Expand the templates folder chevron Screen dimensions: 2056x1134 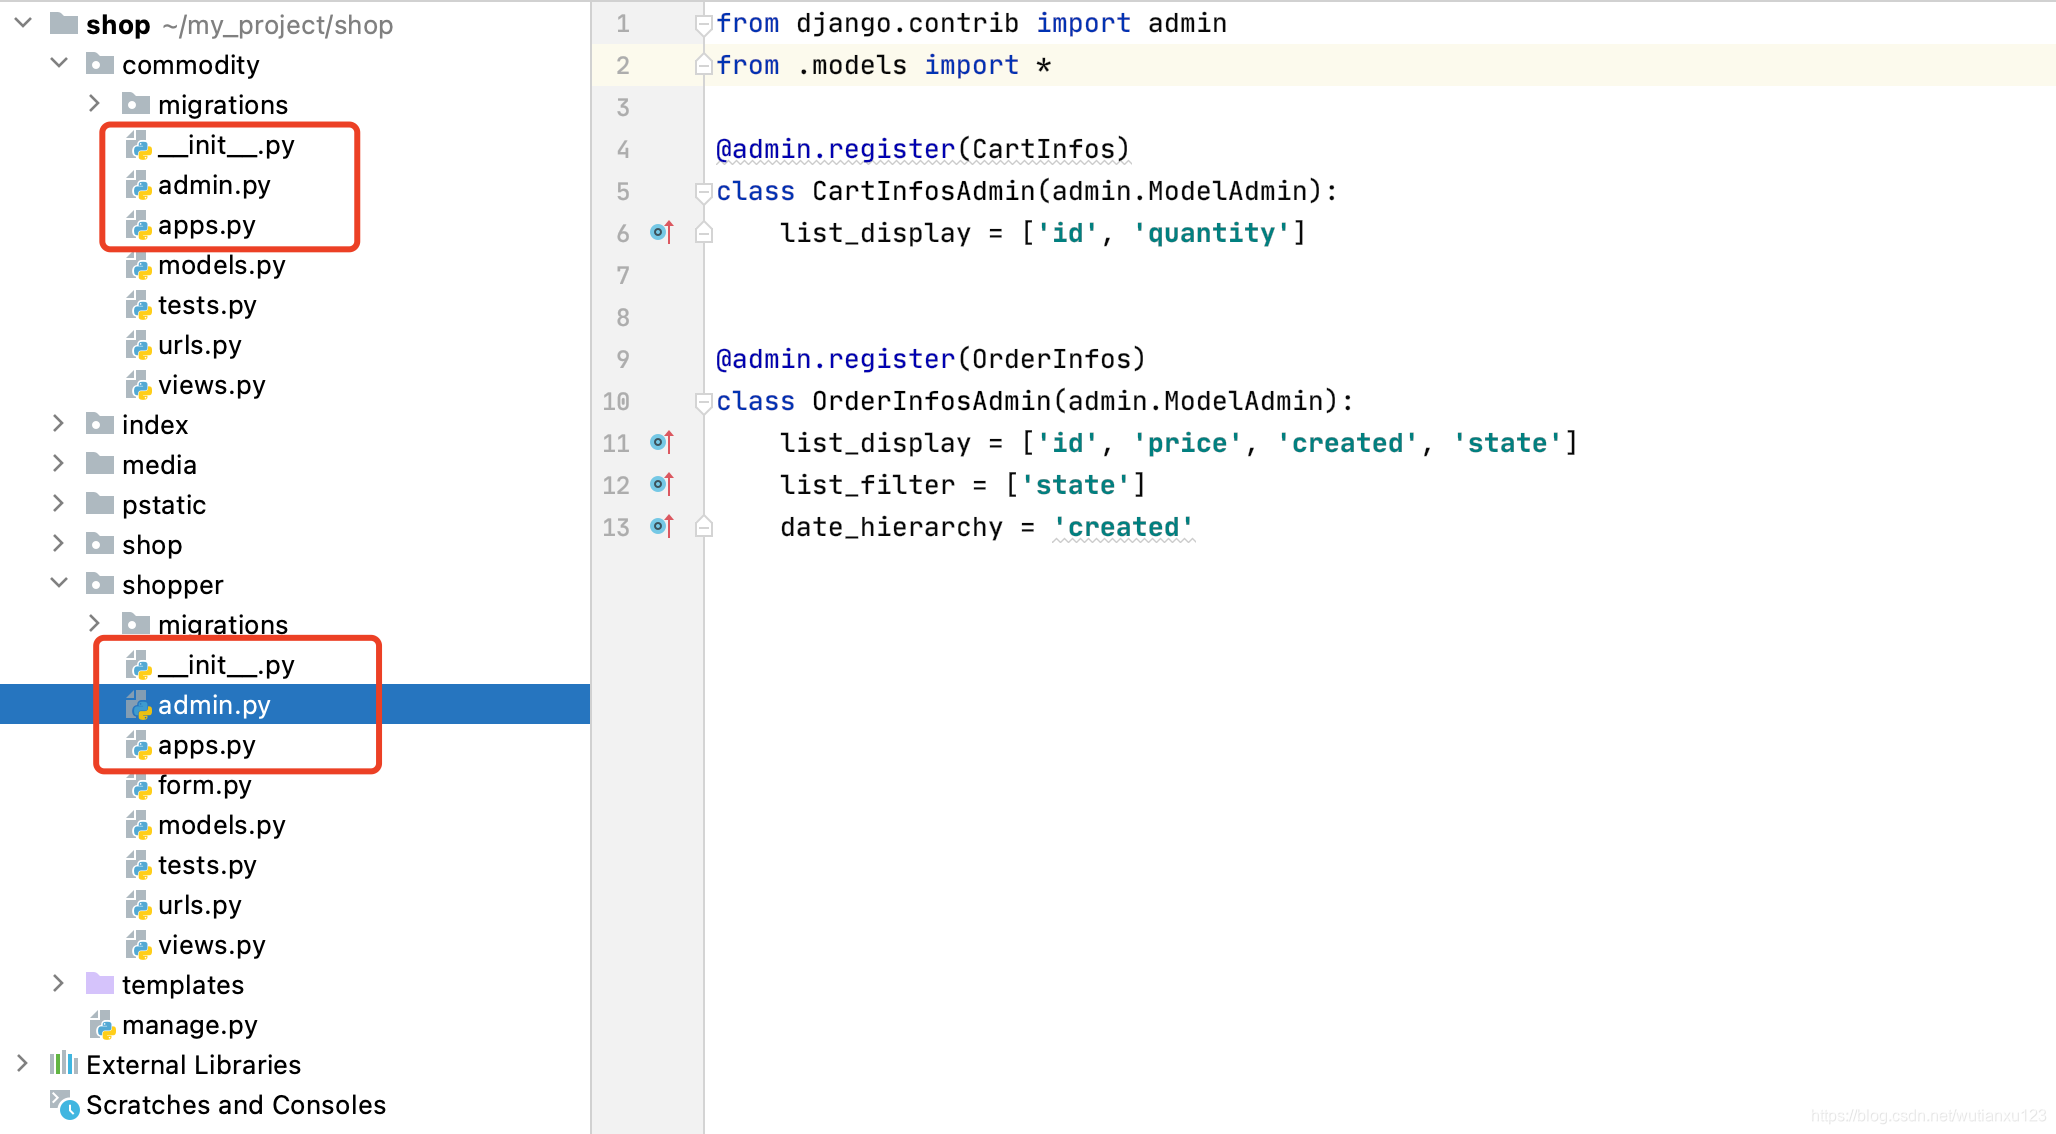[59, 983]
